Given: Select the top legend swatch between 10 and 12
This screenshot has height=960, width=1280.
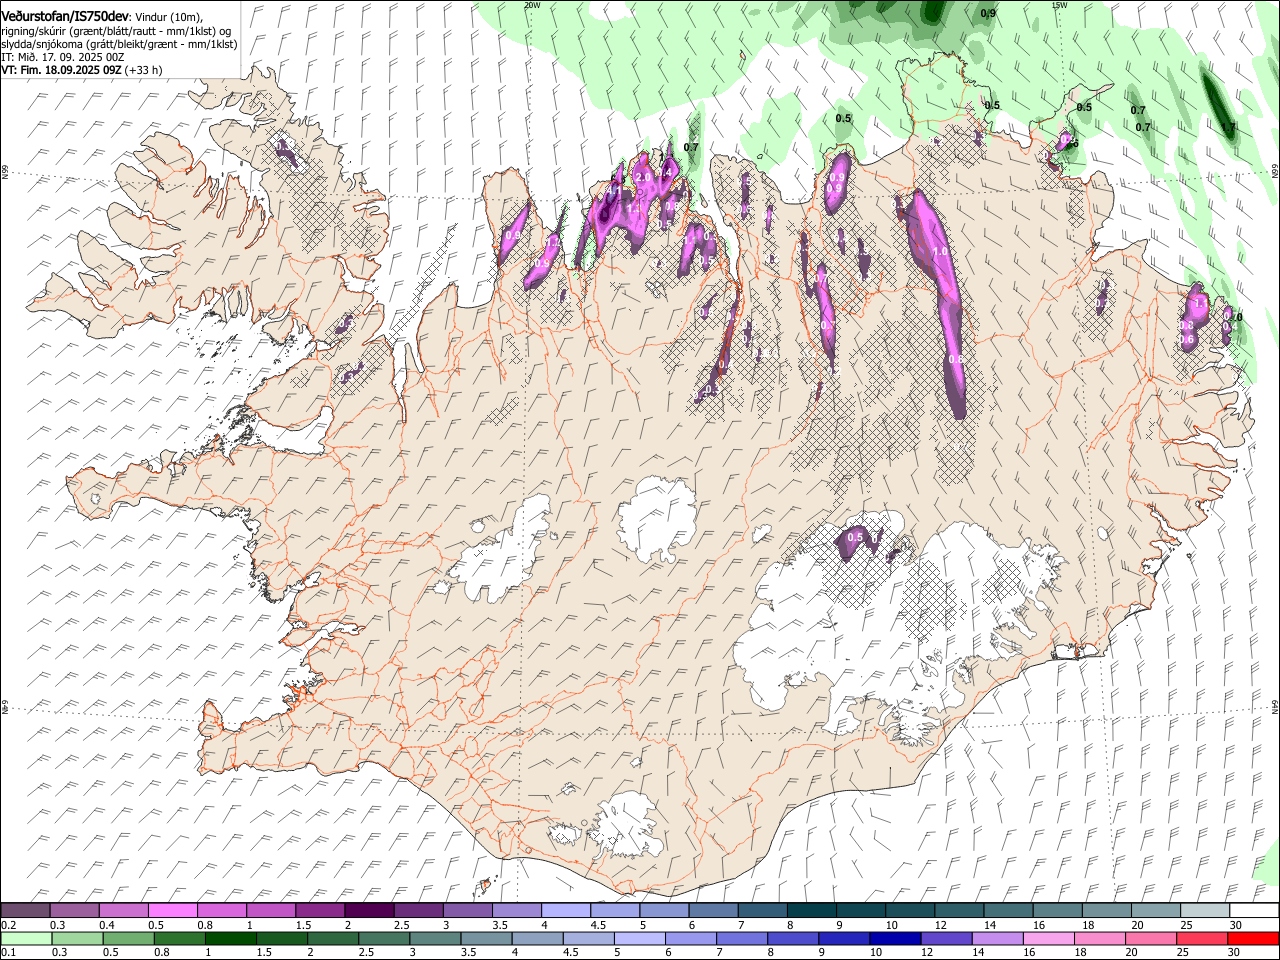Looking at the screenshot, I should pos(909,911).
